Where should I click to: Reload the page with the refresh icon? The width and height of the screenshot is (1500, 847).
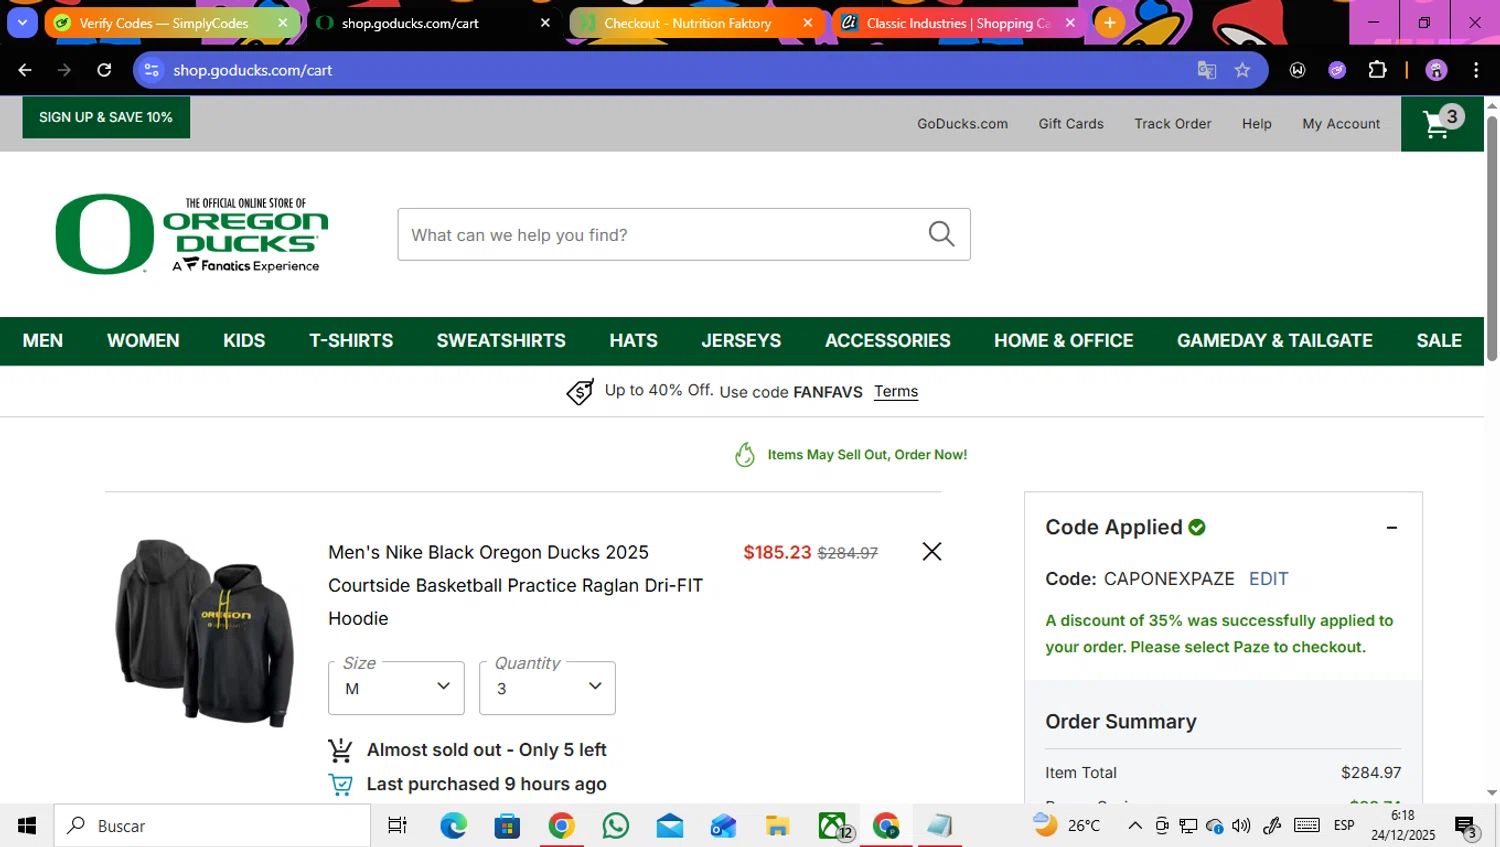coord(104,70)
